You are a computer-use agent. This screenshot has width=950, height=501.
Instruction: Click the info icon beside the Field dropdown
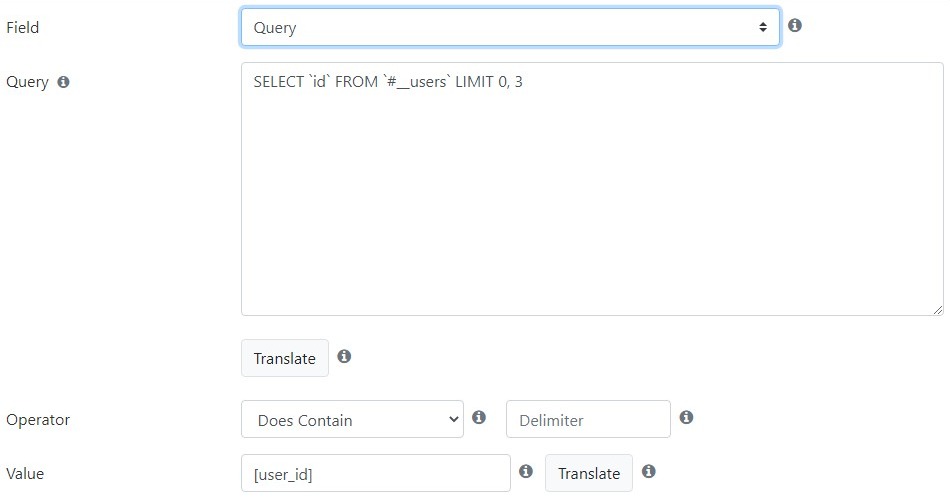(795, 25)
